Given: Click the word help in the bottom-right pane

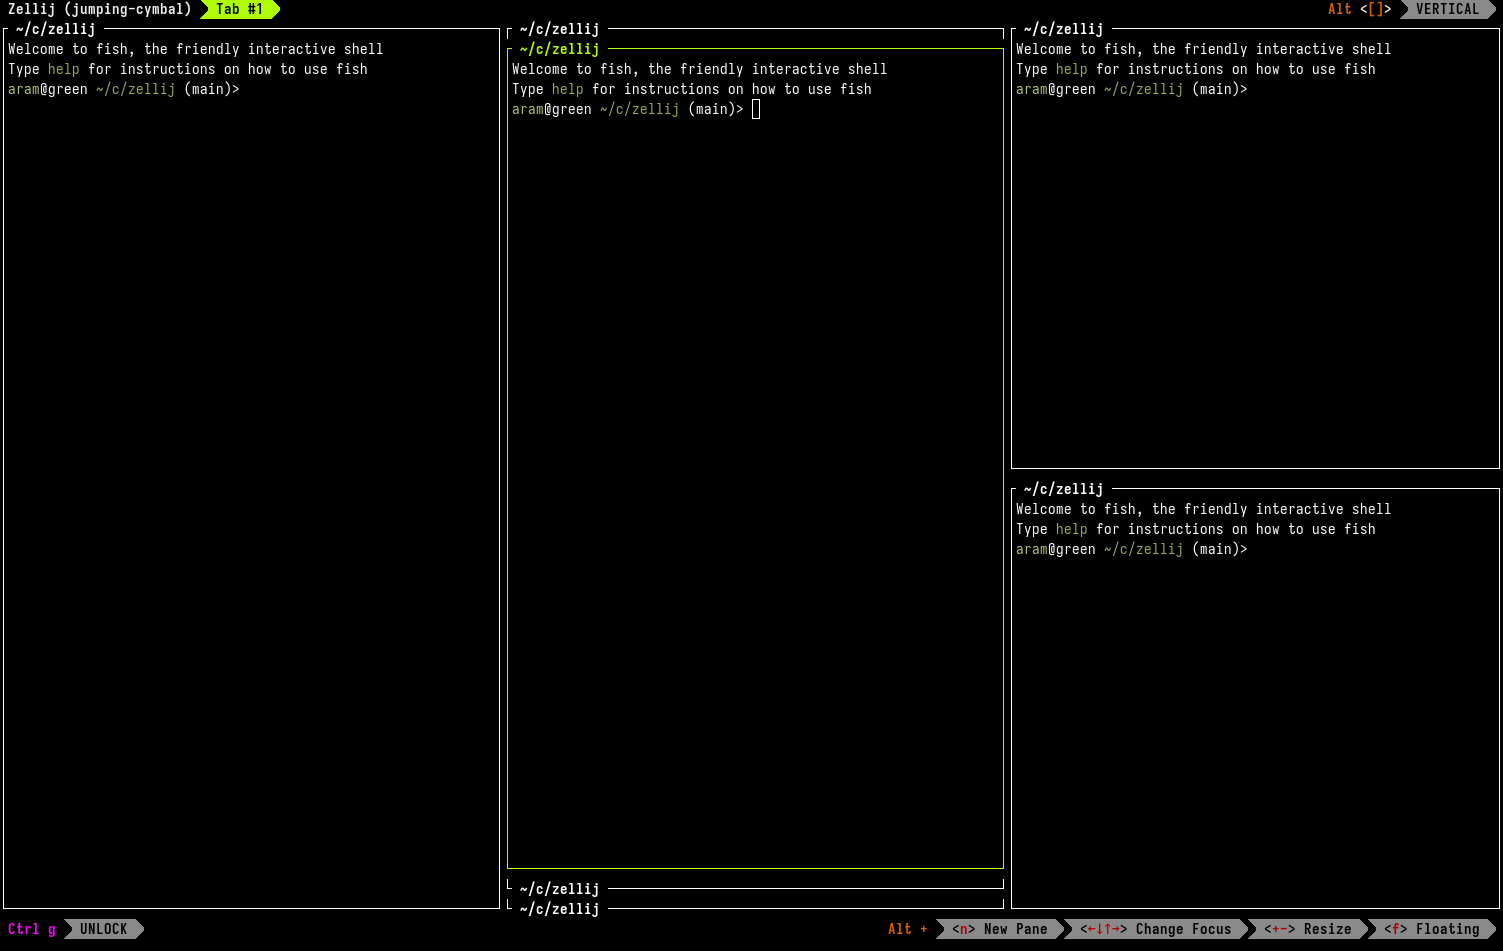Looking at the screenshot, I should click(x=1072, y=529).
